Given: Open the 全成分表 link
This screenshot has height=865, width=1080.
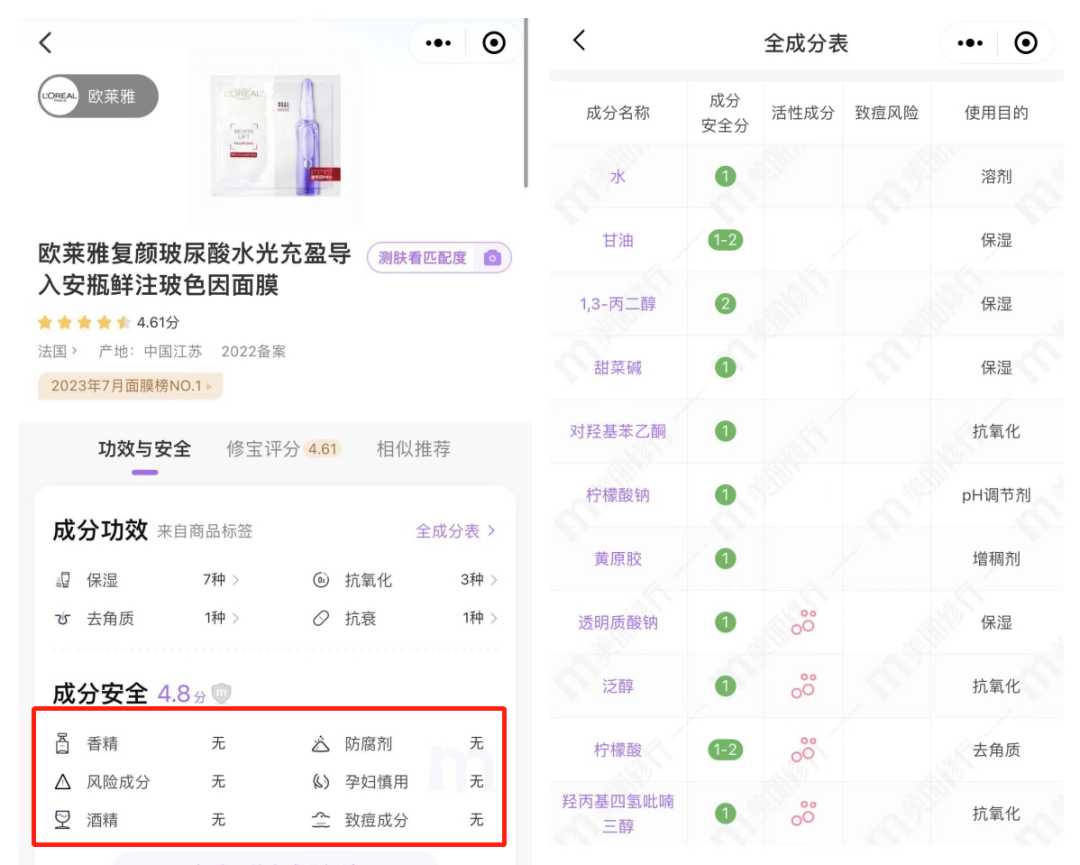Looking at the screenshot, I should 455,531.
